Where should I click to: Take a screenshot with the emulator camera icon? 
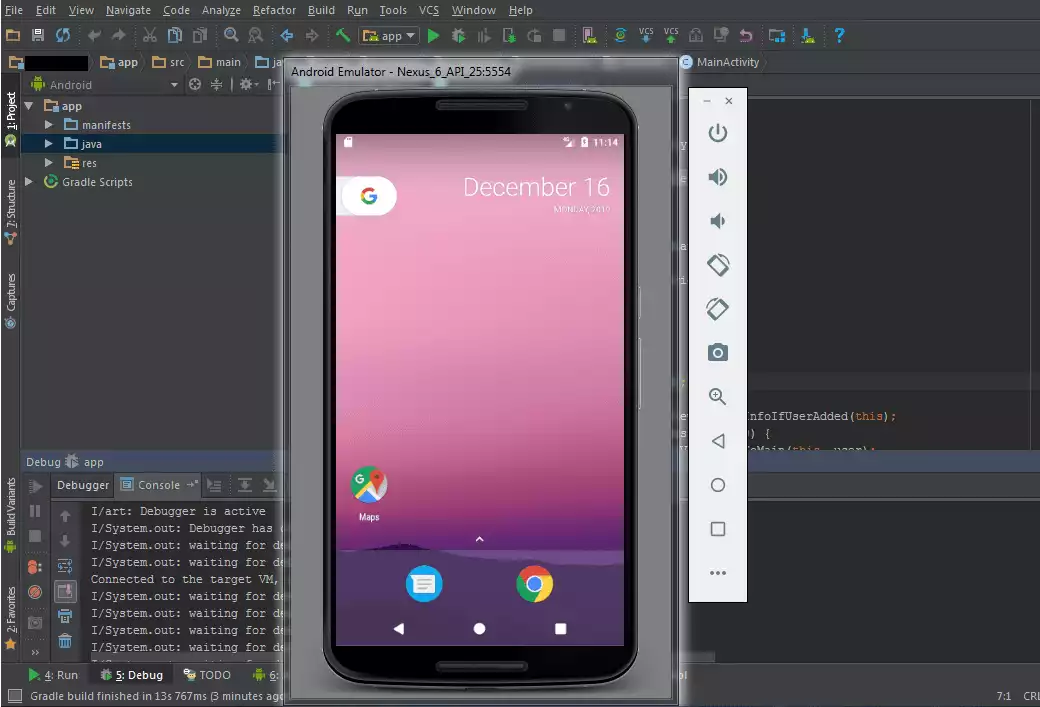(717, 352)
